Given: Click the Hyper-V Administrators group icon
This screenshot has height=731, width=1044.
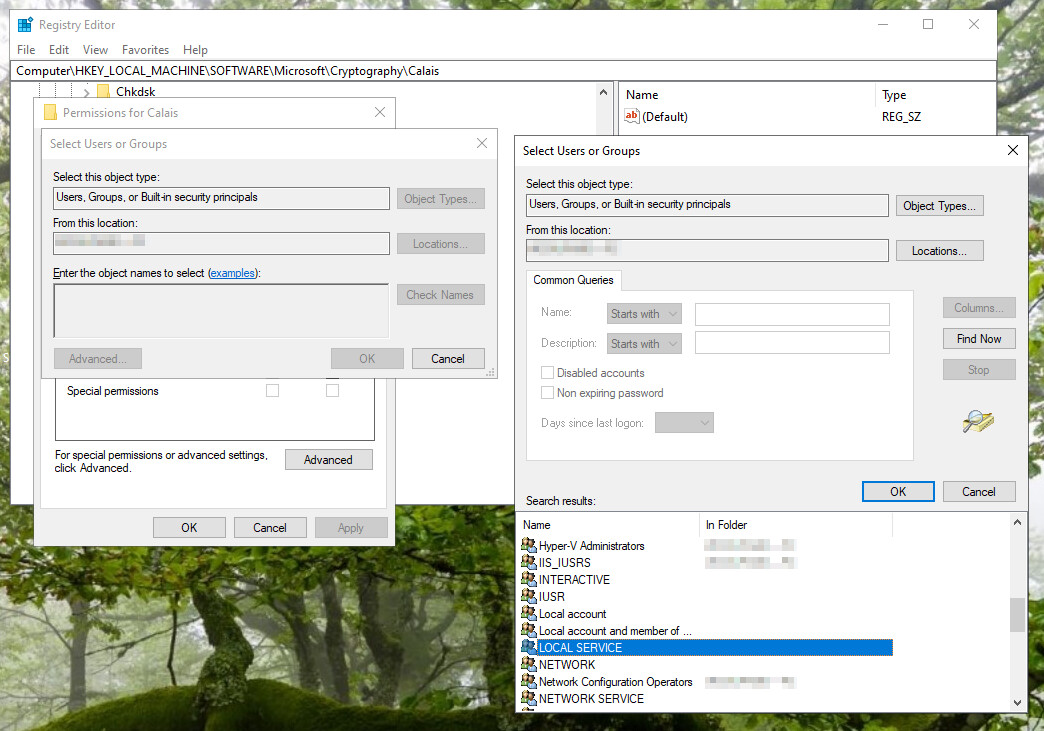Looking at the screenshot, I should tap(529, 545).
